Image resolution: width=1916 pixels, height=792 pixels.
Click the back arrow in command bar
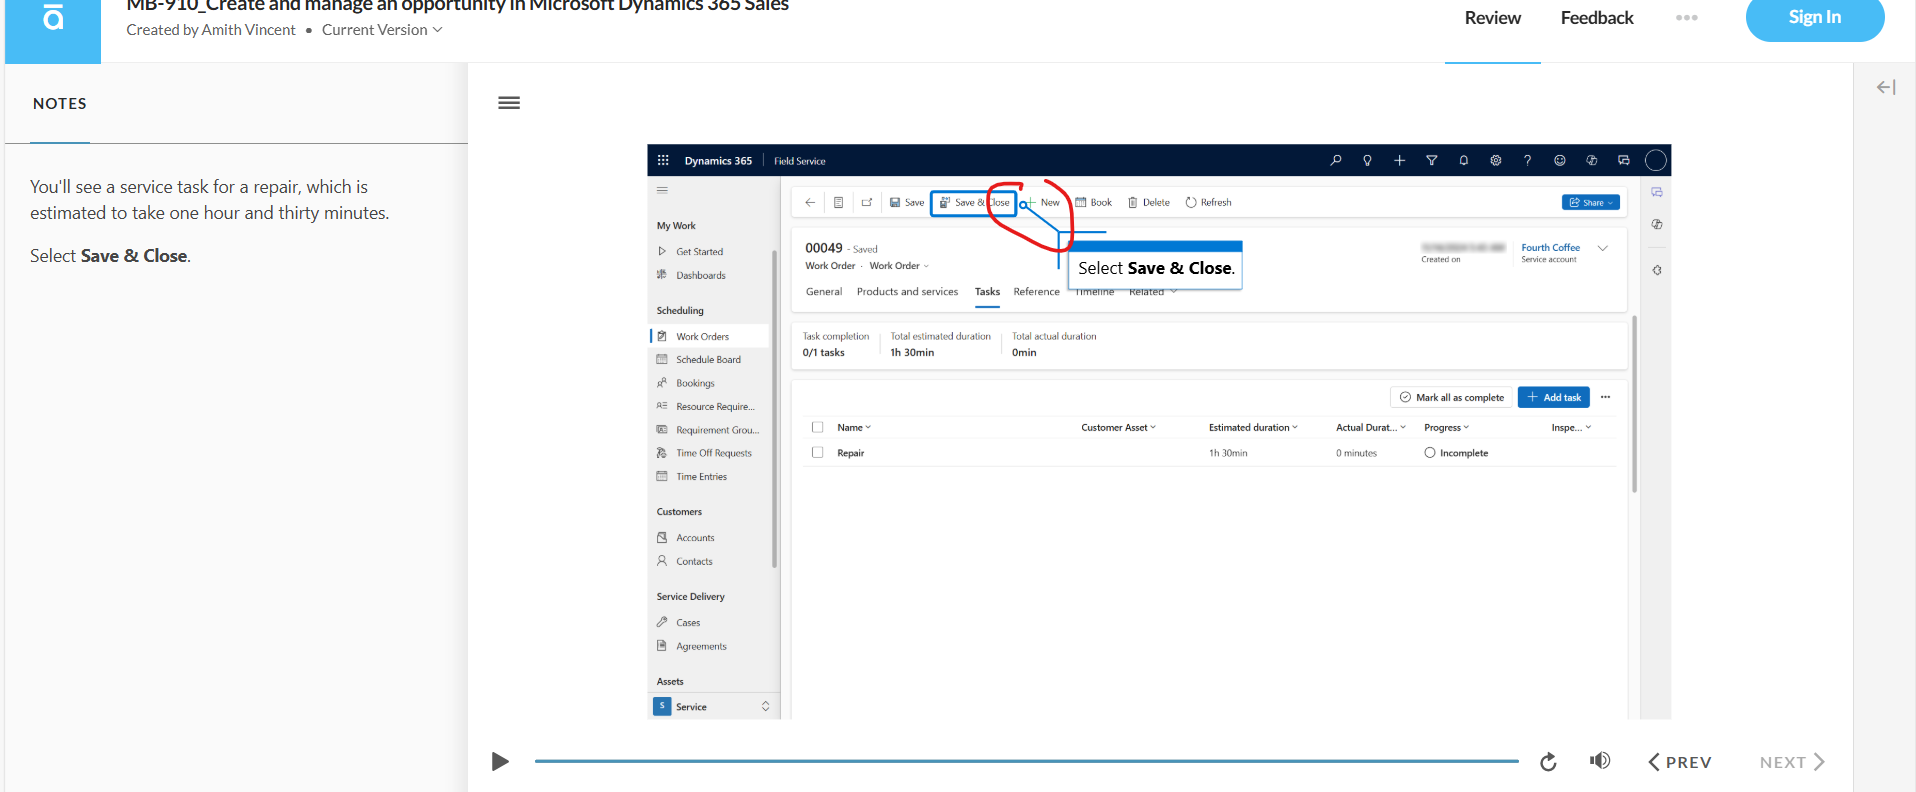pyautogui.click(x=810, y=202)
